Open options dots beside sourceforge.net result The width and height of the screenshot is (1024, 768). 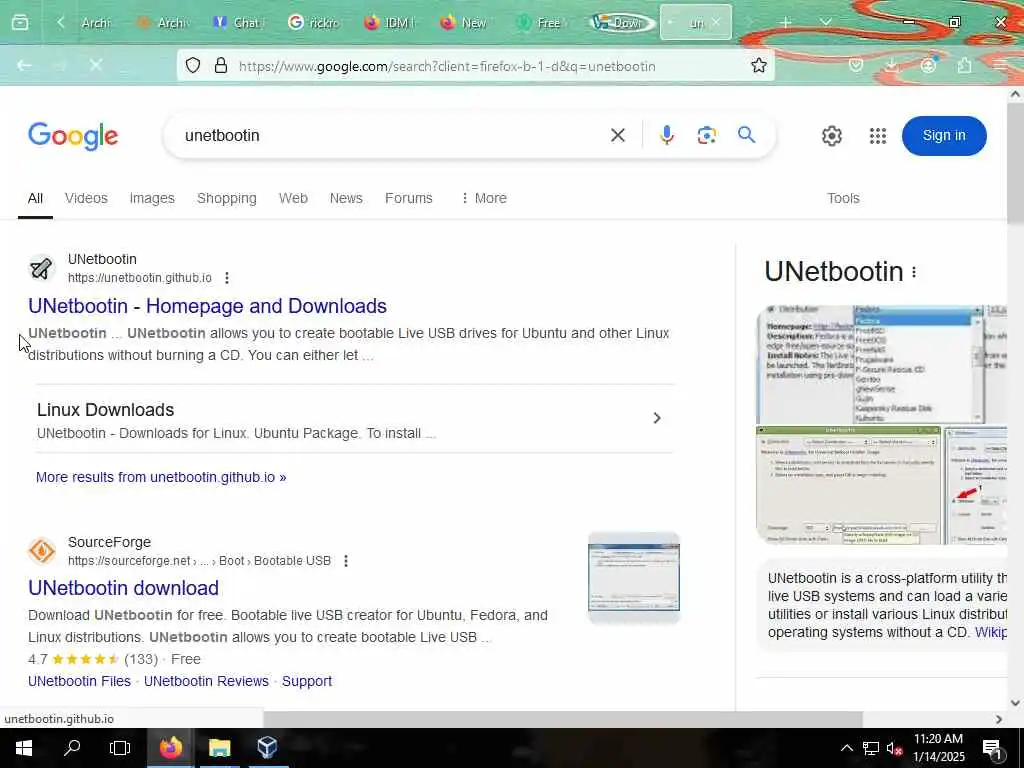[x=346, y=561]
